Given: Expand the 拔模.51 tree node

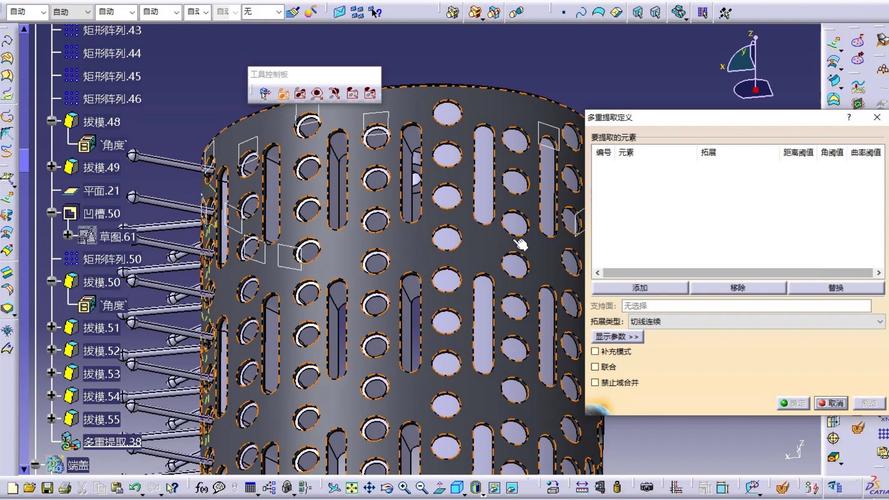Looking at the screenshot, I should pos(52,327).
